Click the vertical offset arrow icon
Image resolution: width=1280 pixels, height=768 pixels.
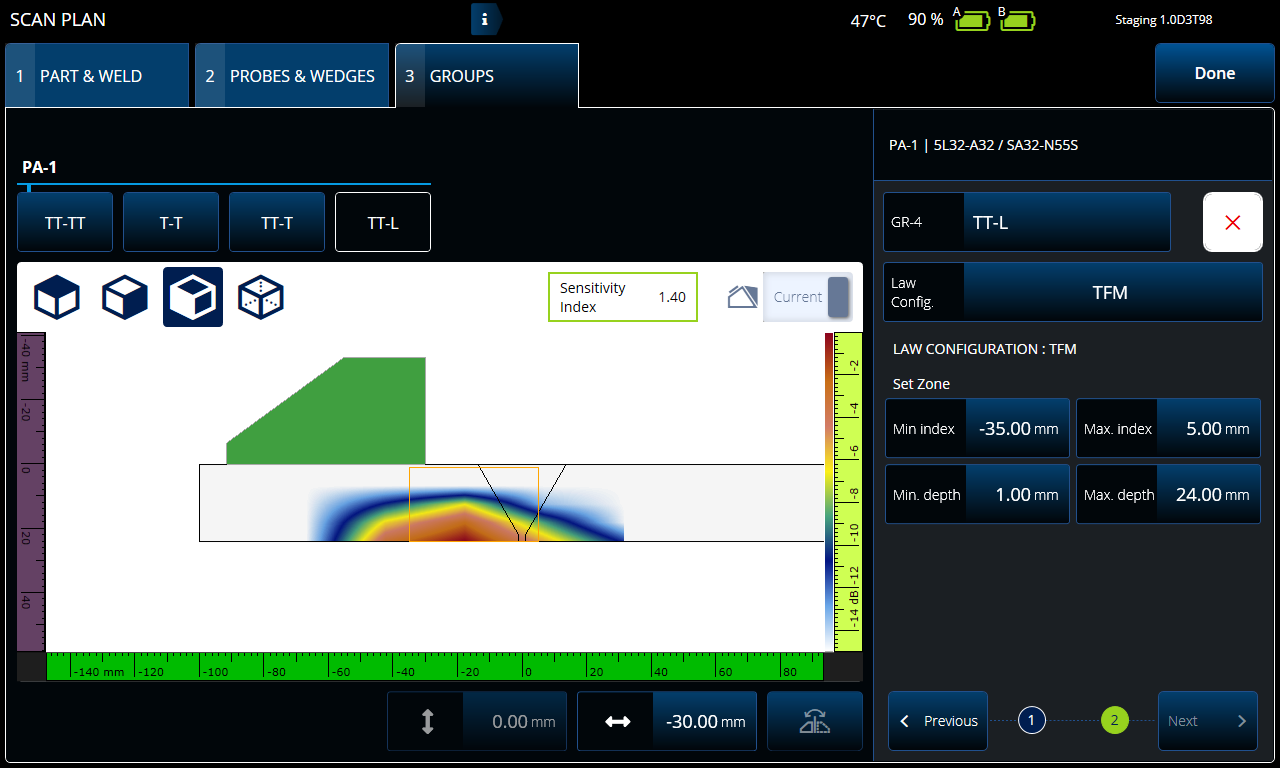[427, 721]
